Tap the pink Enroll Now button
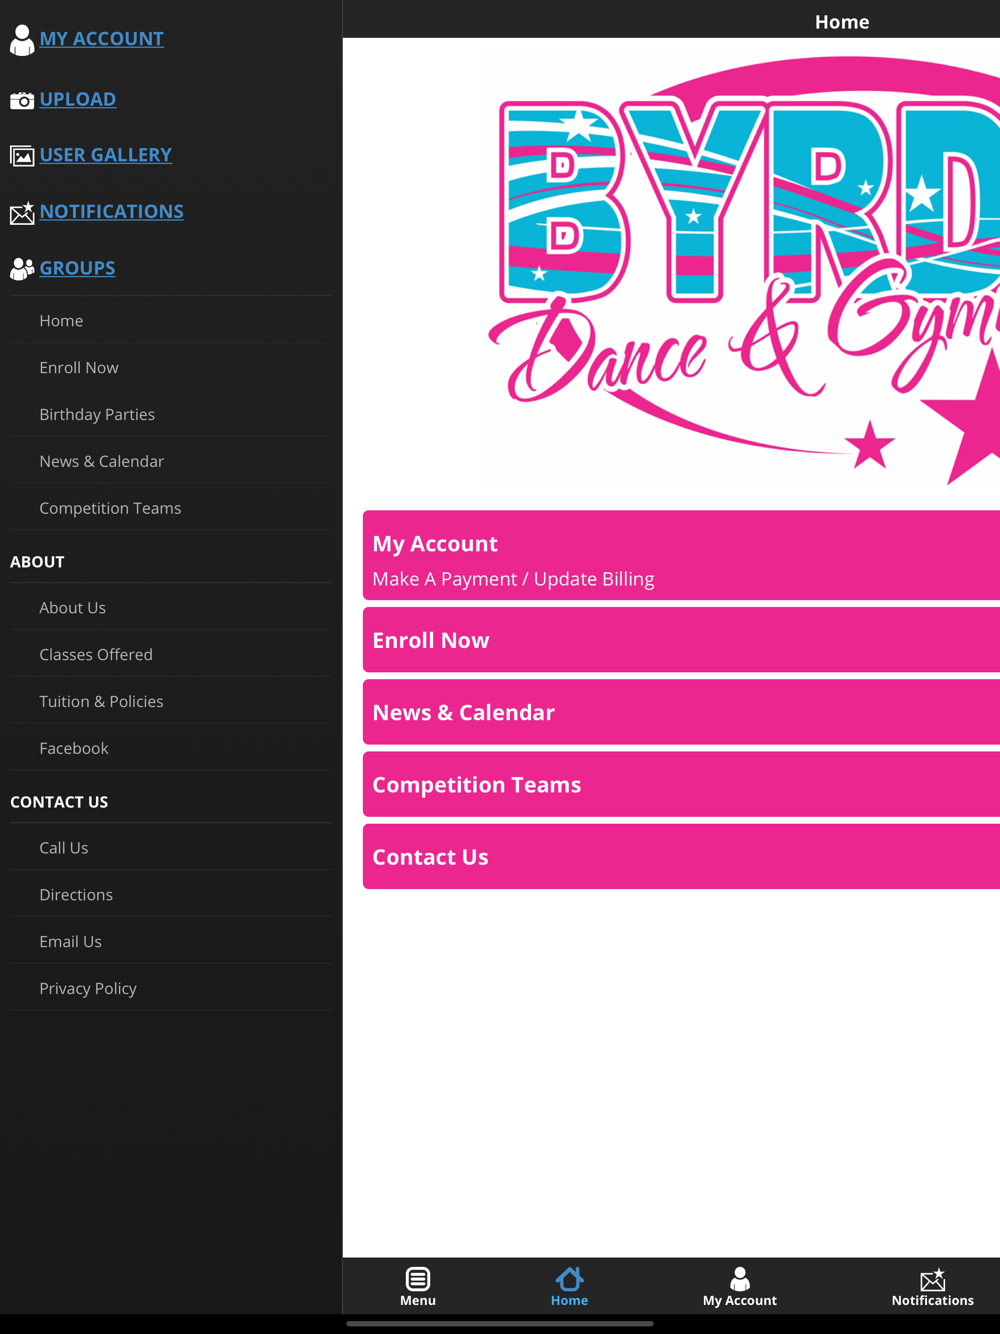The height and width of the screenshot is (1334, 1000). (681, 640)
